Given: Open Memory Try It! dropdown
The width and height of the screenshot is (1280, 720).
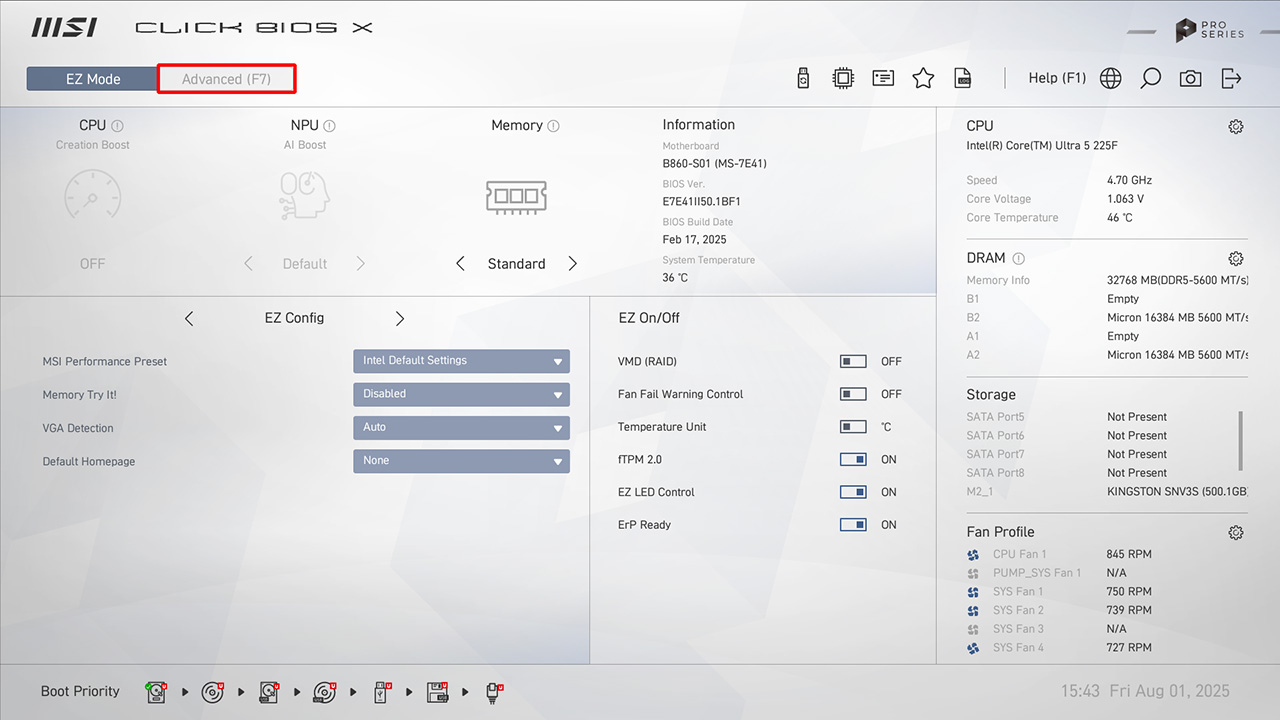Looking at the screenshot, I should tap(461, 394).
